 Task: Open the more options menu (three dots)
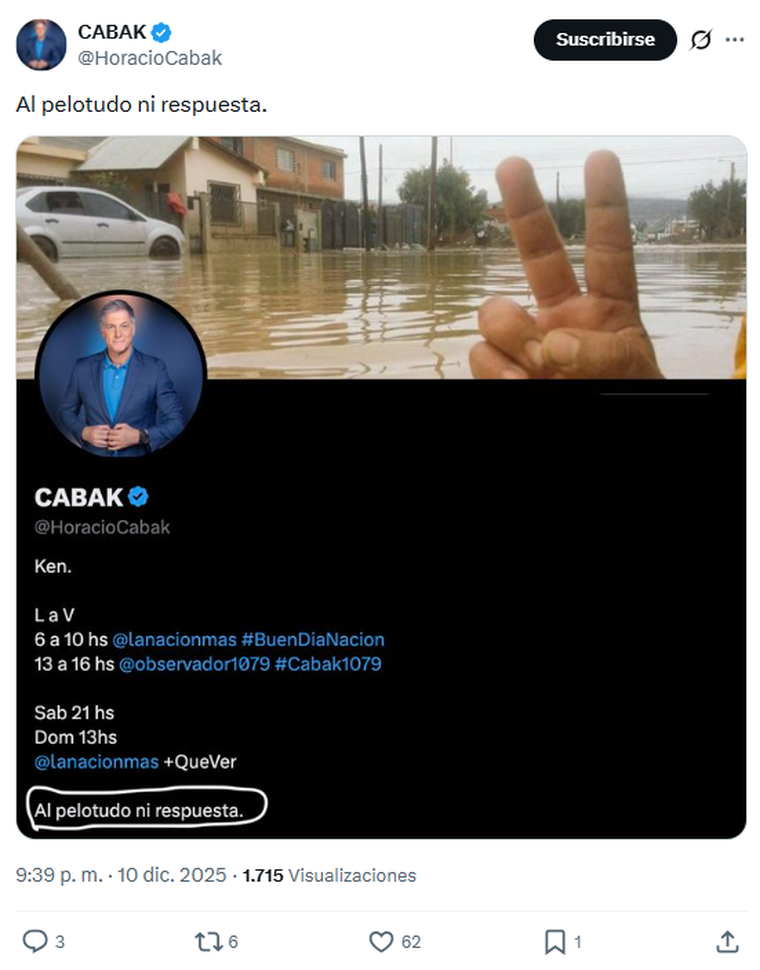[736, 40]
